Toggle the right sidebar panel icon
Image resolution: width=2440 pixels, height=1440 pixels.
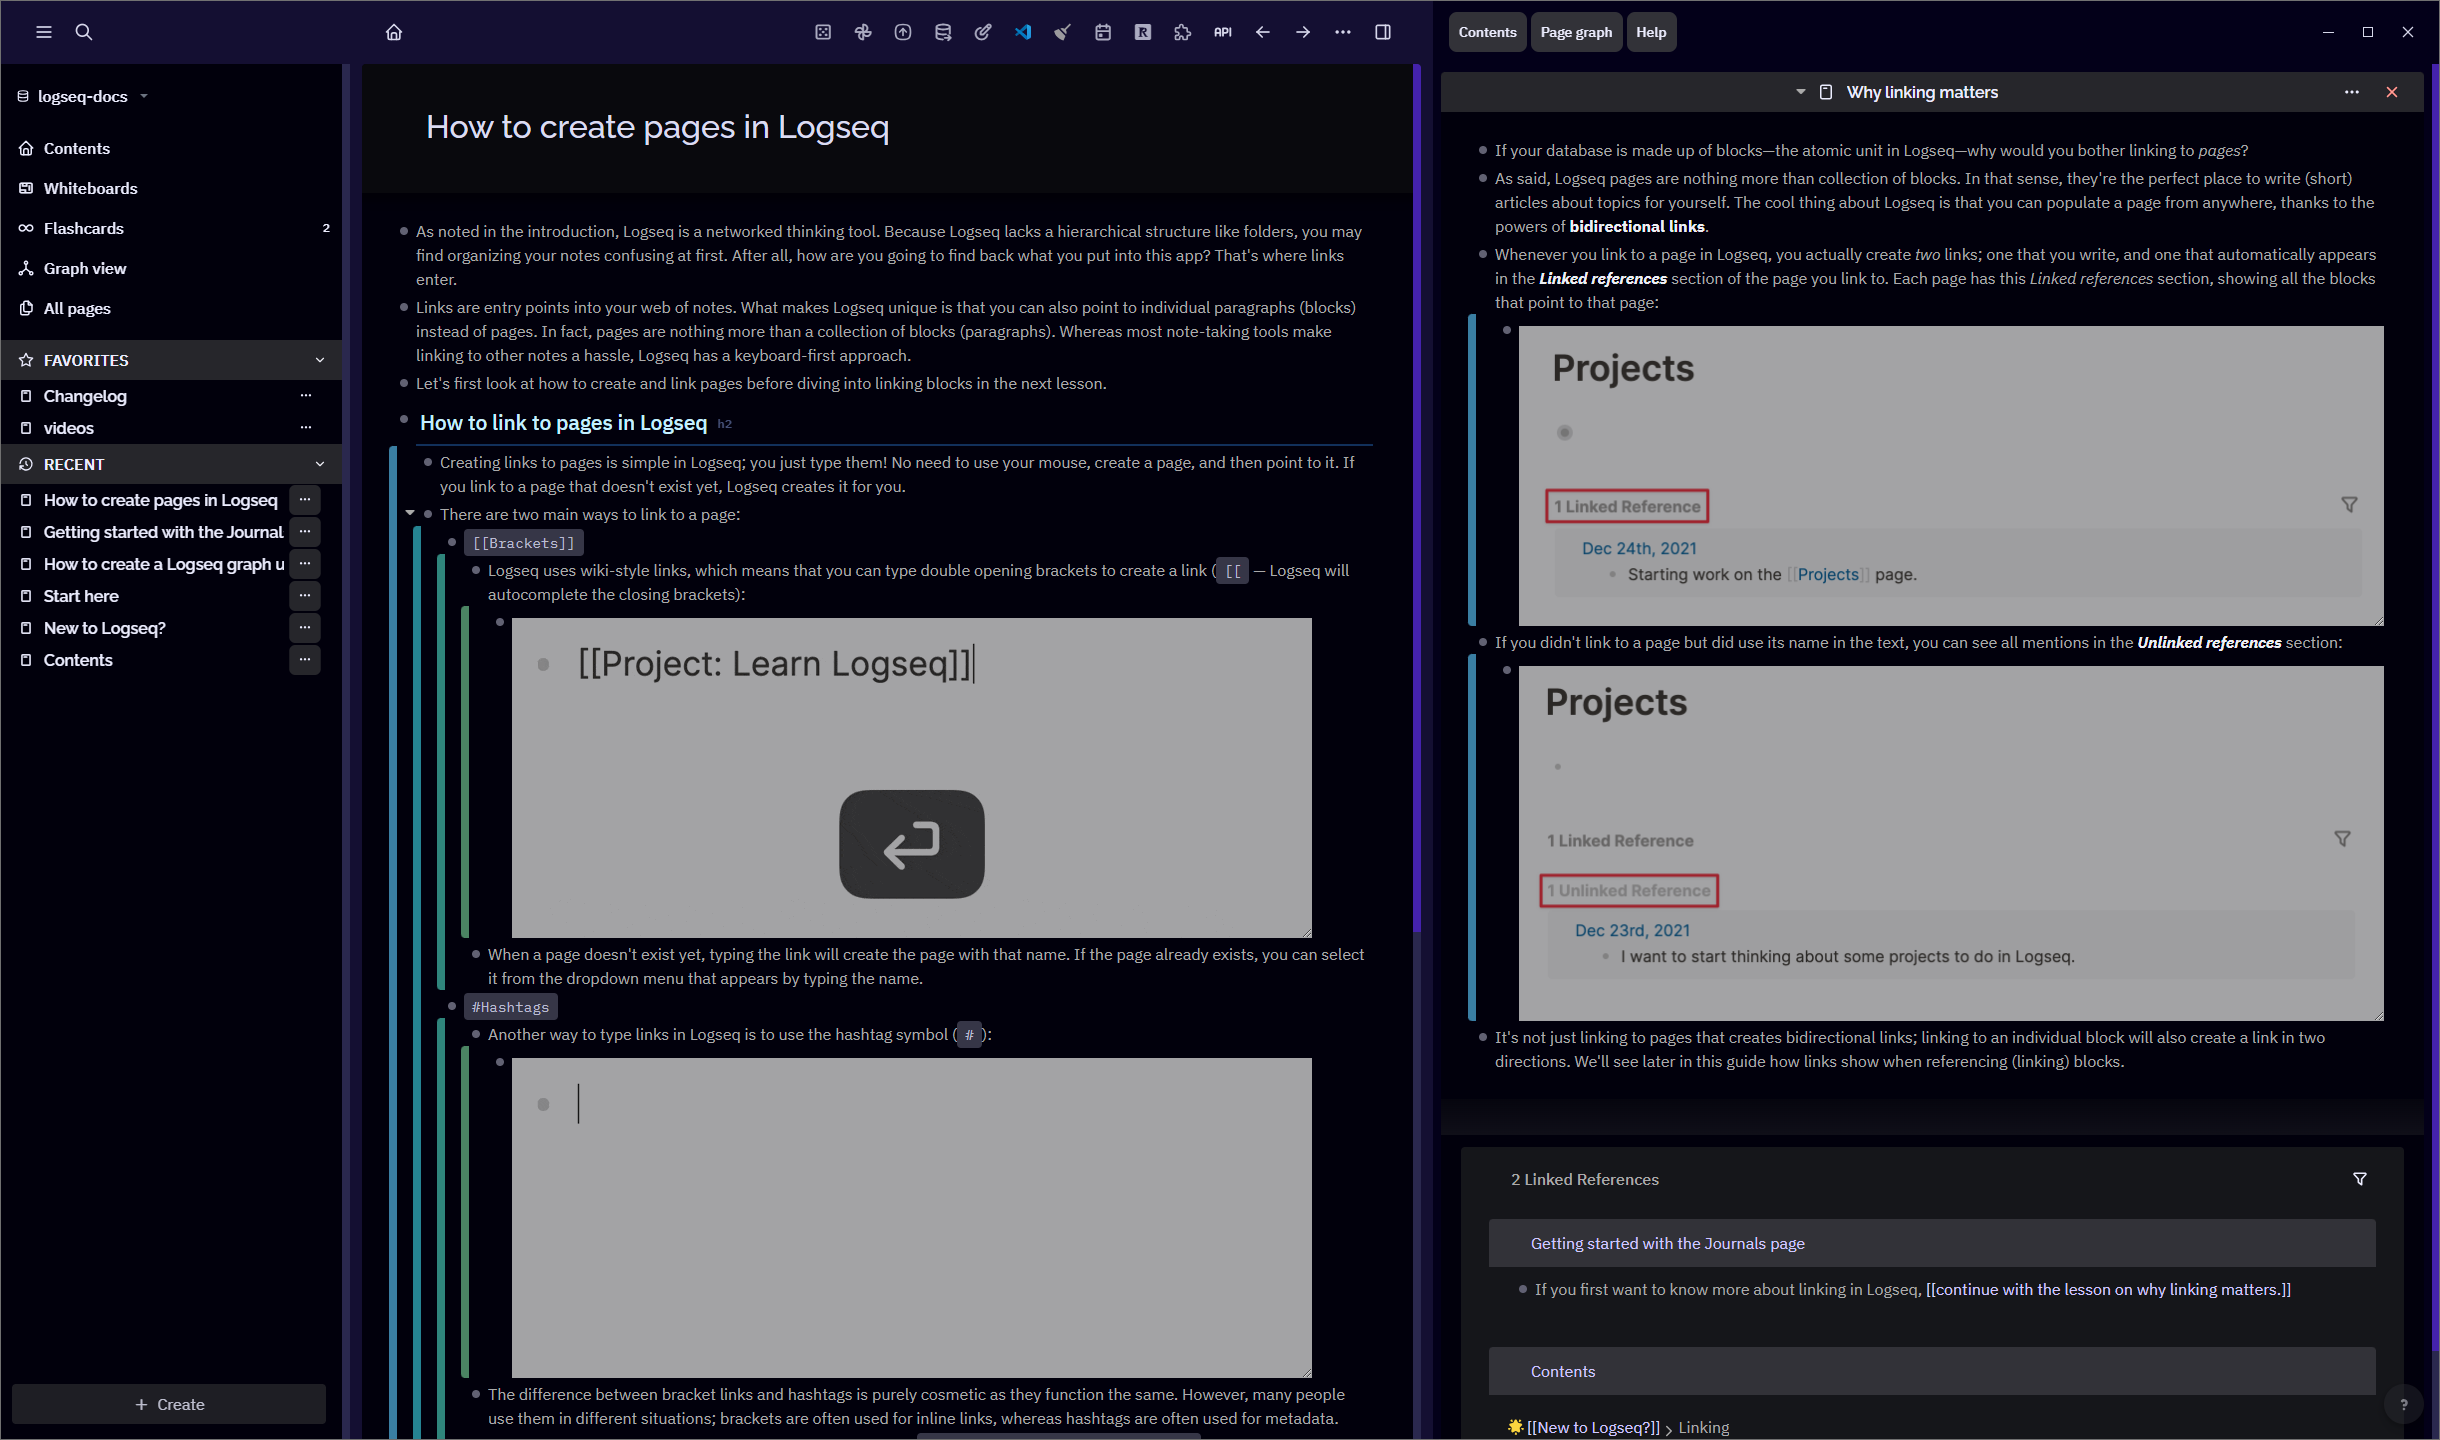pos(1383,32)
